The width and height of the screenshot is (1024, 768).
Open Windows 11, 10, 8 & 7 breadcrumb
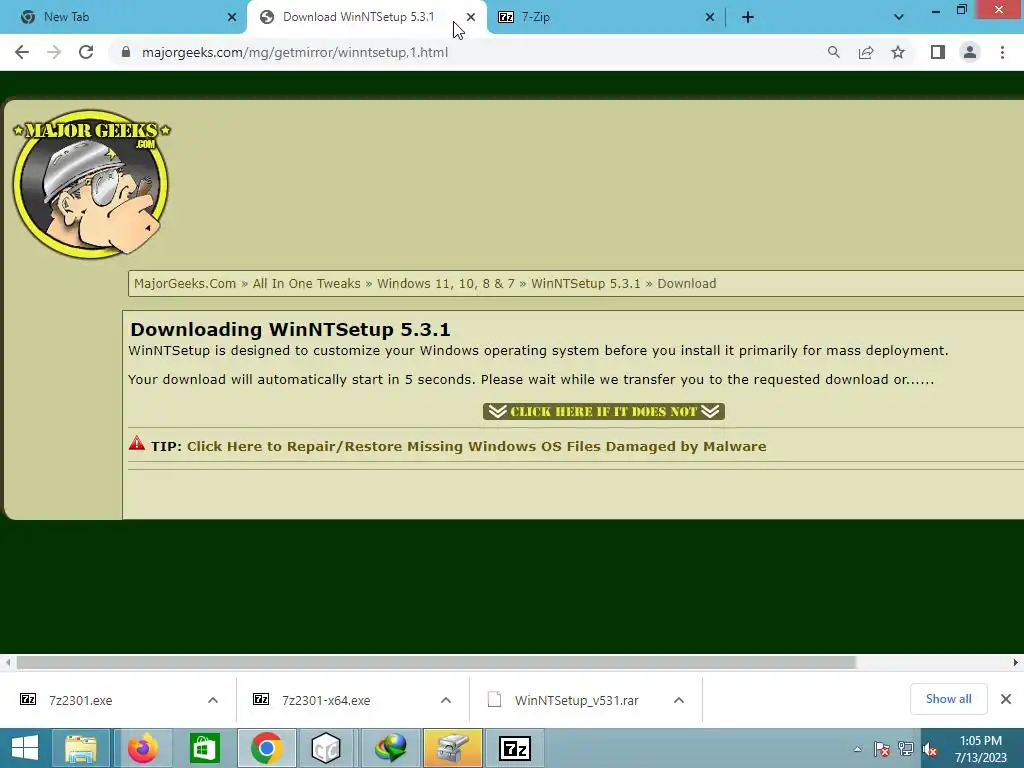tap(445, 283)
